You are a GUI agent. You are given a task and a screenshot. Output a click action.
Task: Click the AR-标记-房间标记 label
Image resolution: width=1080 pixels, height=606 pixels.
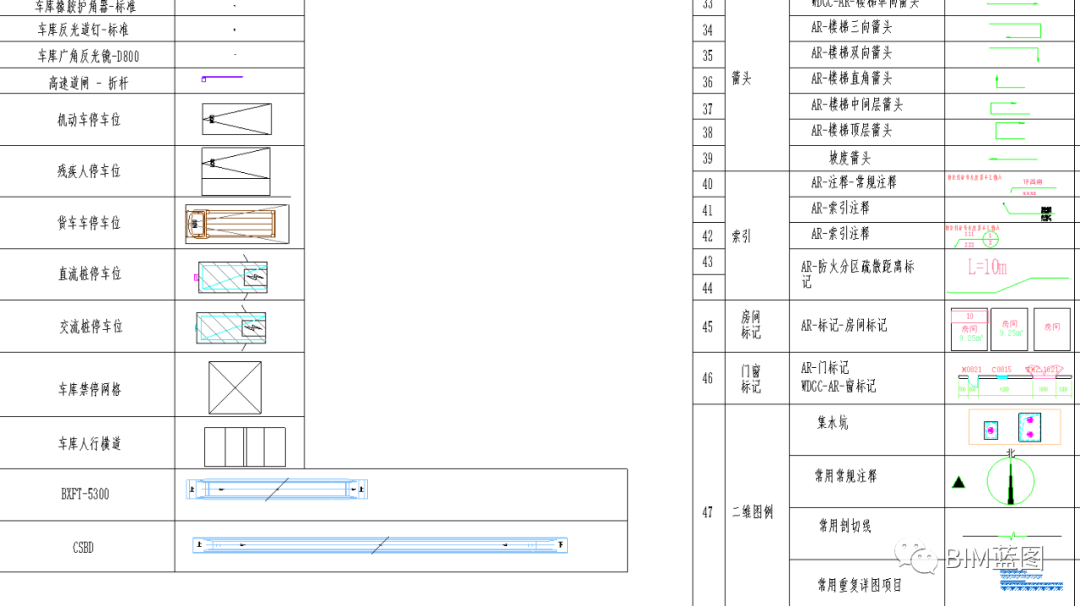pyautogui.click(x=844, y=325)
